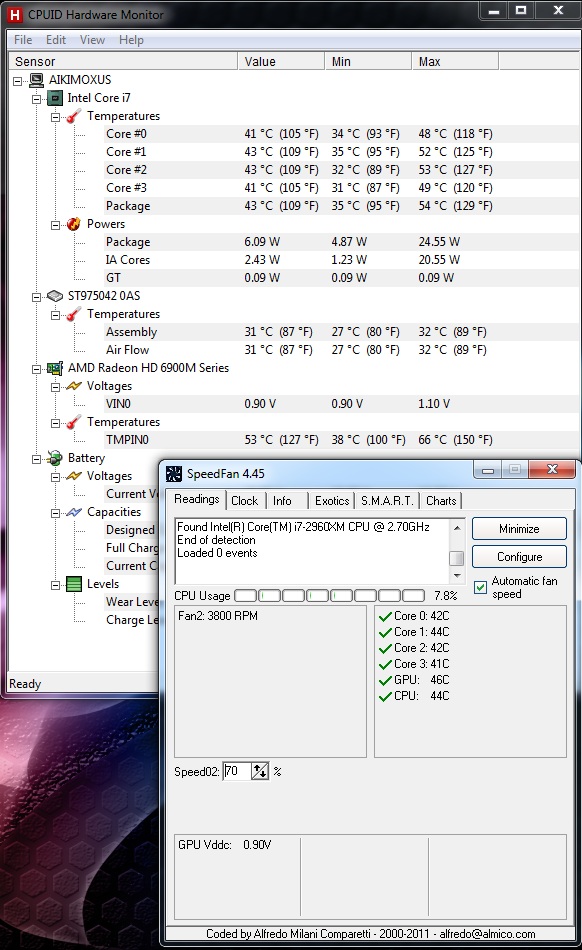Screen dimensions: 582x950
Task: Click the thermometer icon under Intel Core i7
Action: pos(73,116)
